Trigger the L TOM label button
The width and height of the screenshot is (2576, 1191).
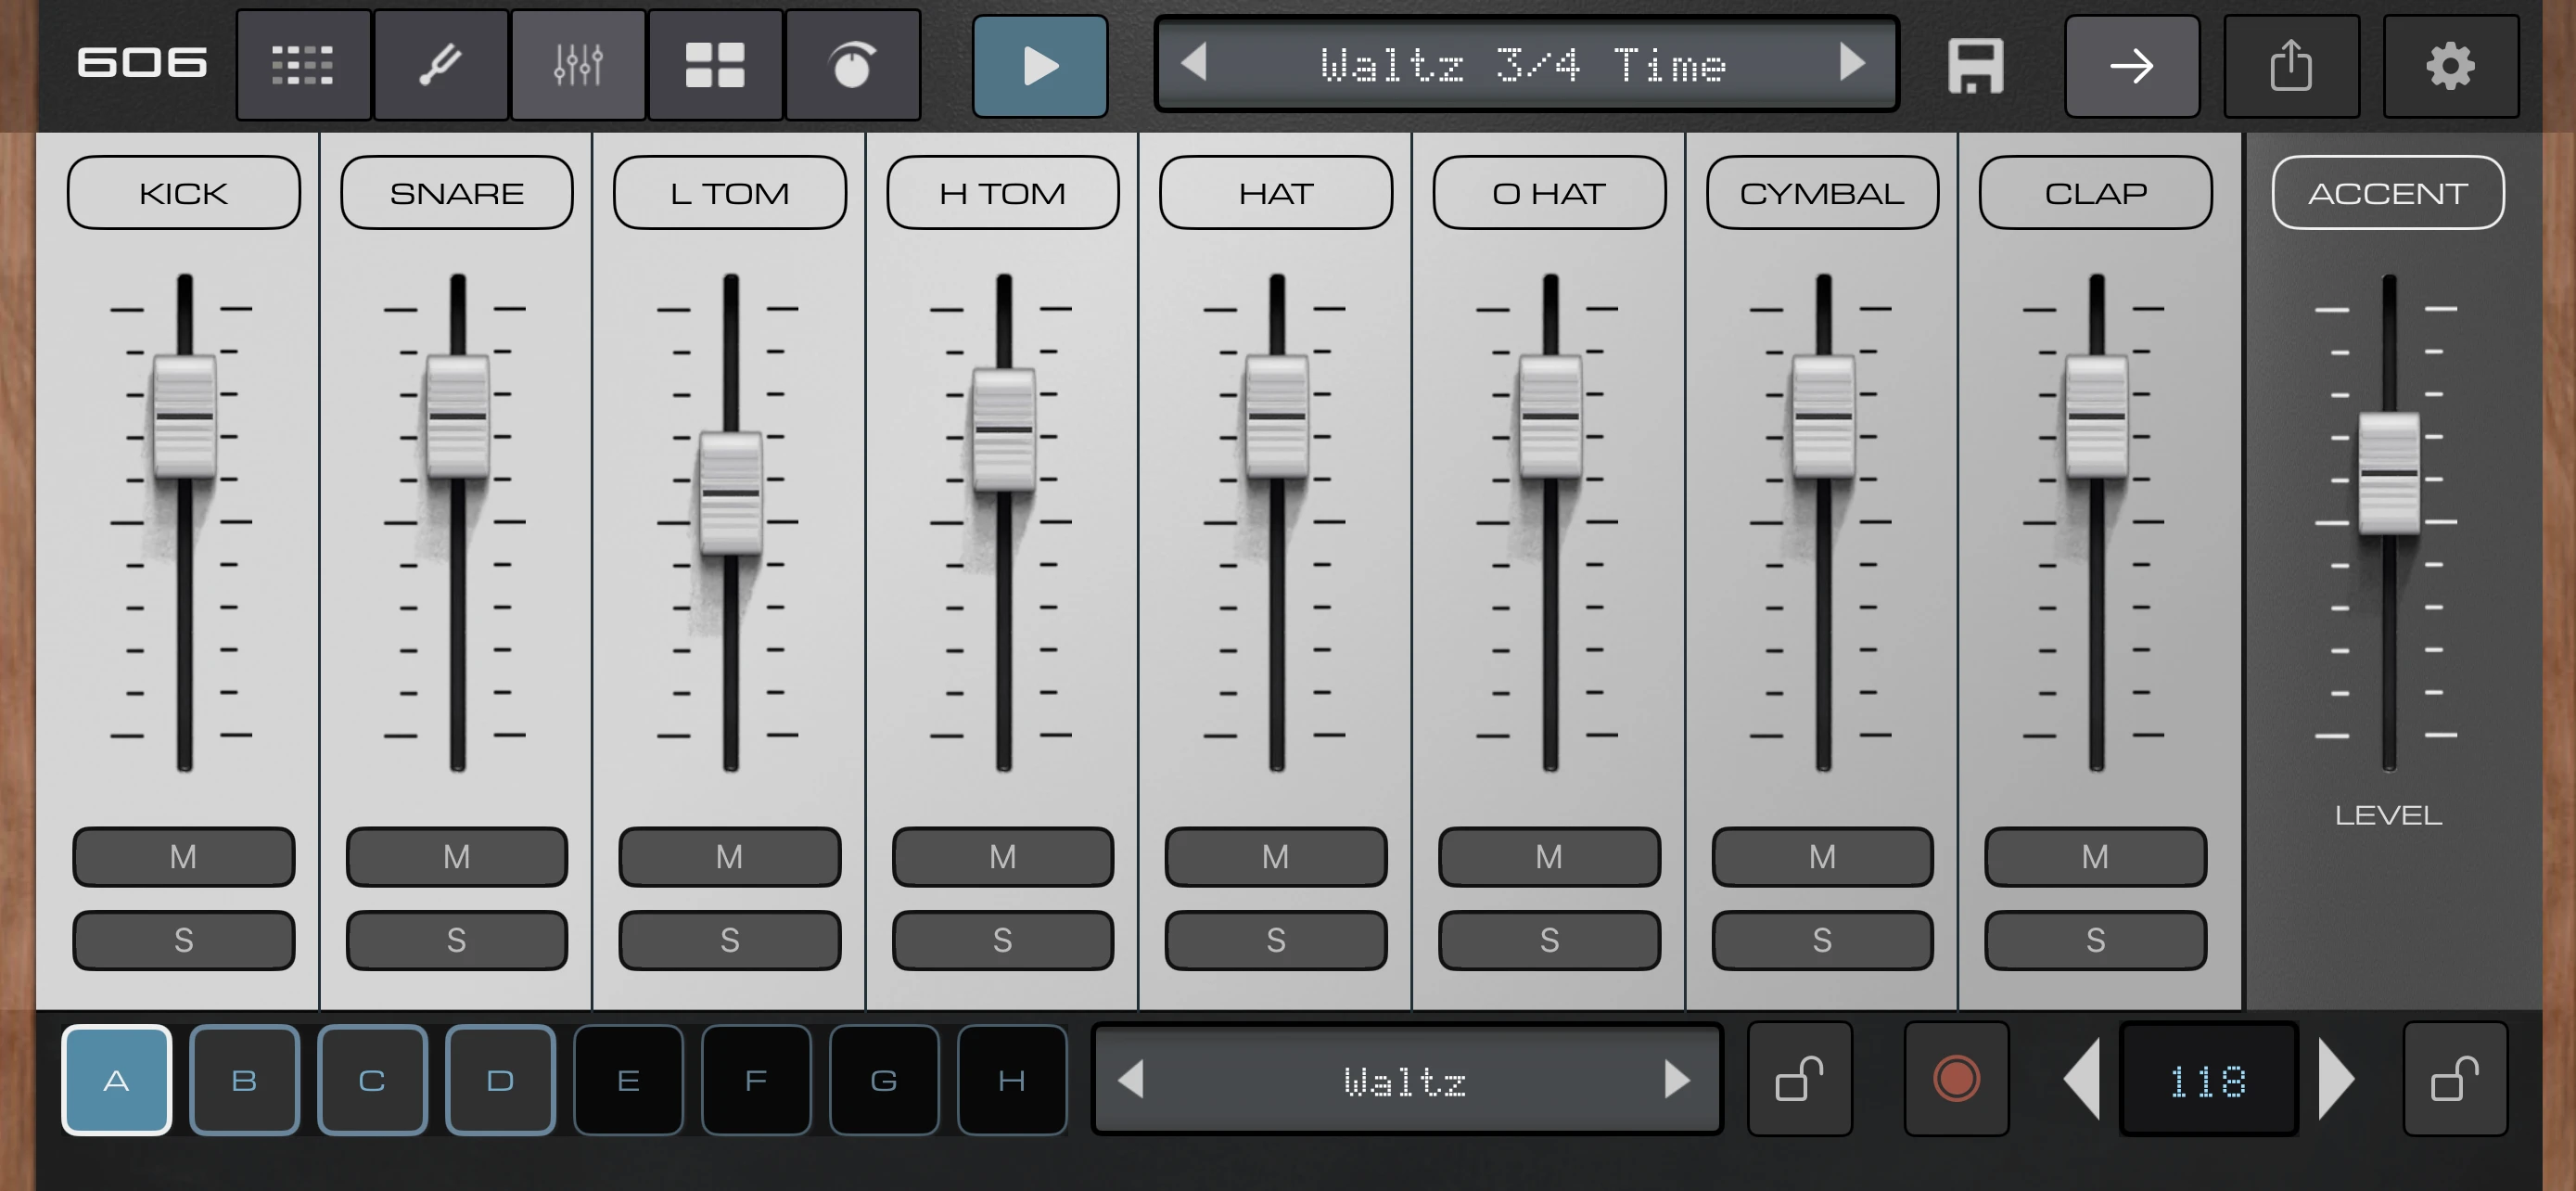coord(730,192)
